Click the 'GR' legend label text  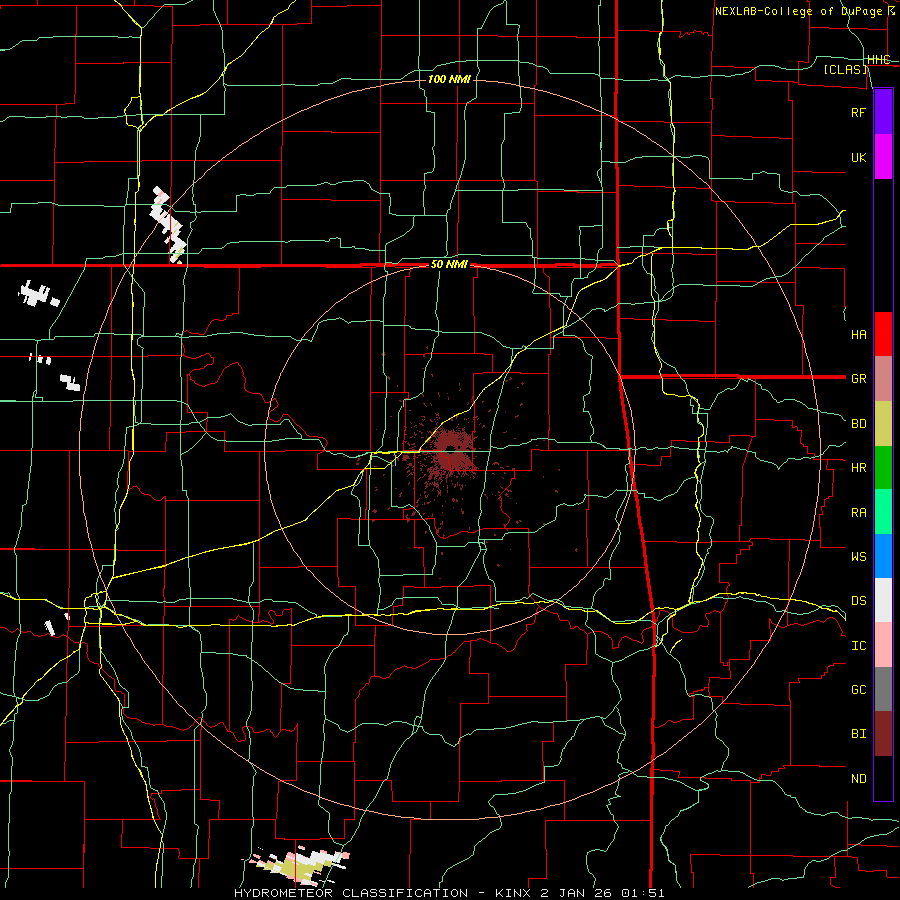[858, 379]
